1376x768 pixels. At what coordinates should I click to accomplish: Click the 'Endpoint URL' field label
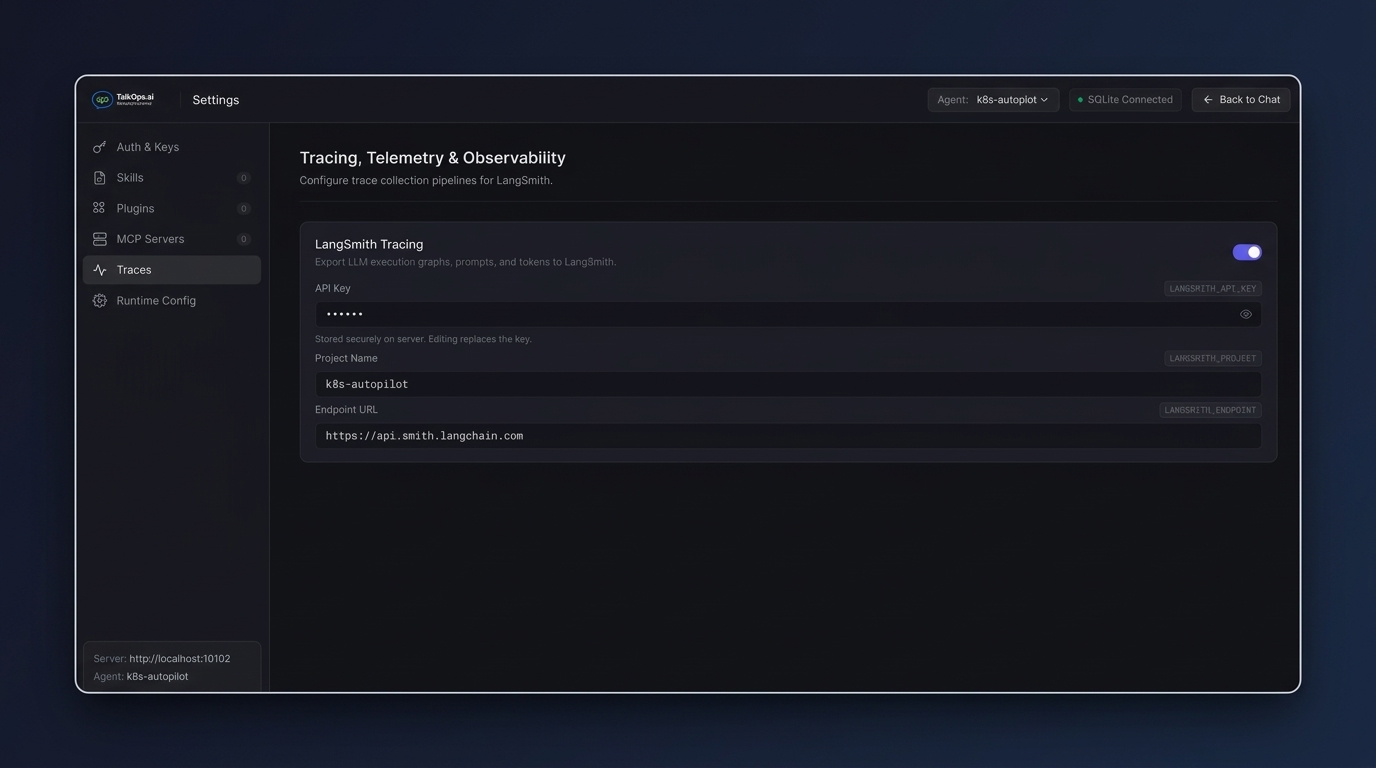[346, 410]
